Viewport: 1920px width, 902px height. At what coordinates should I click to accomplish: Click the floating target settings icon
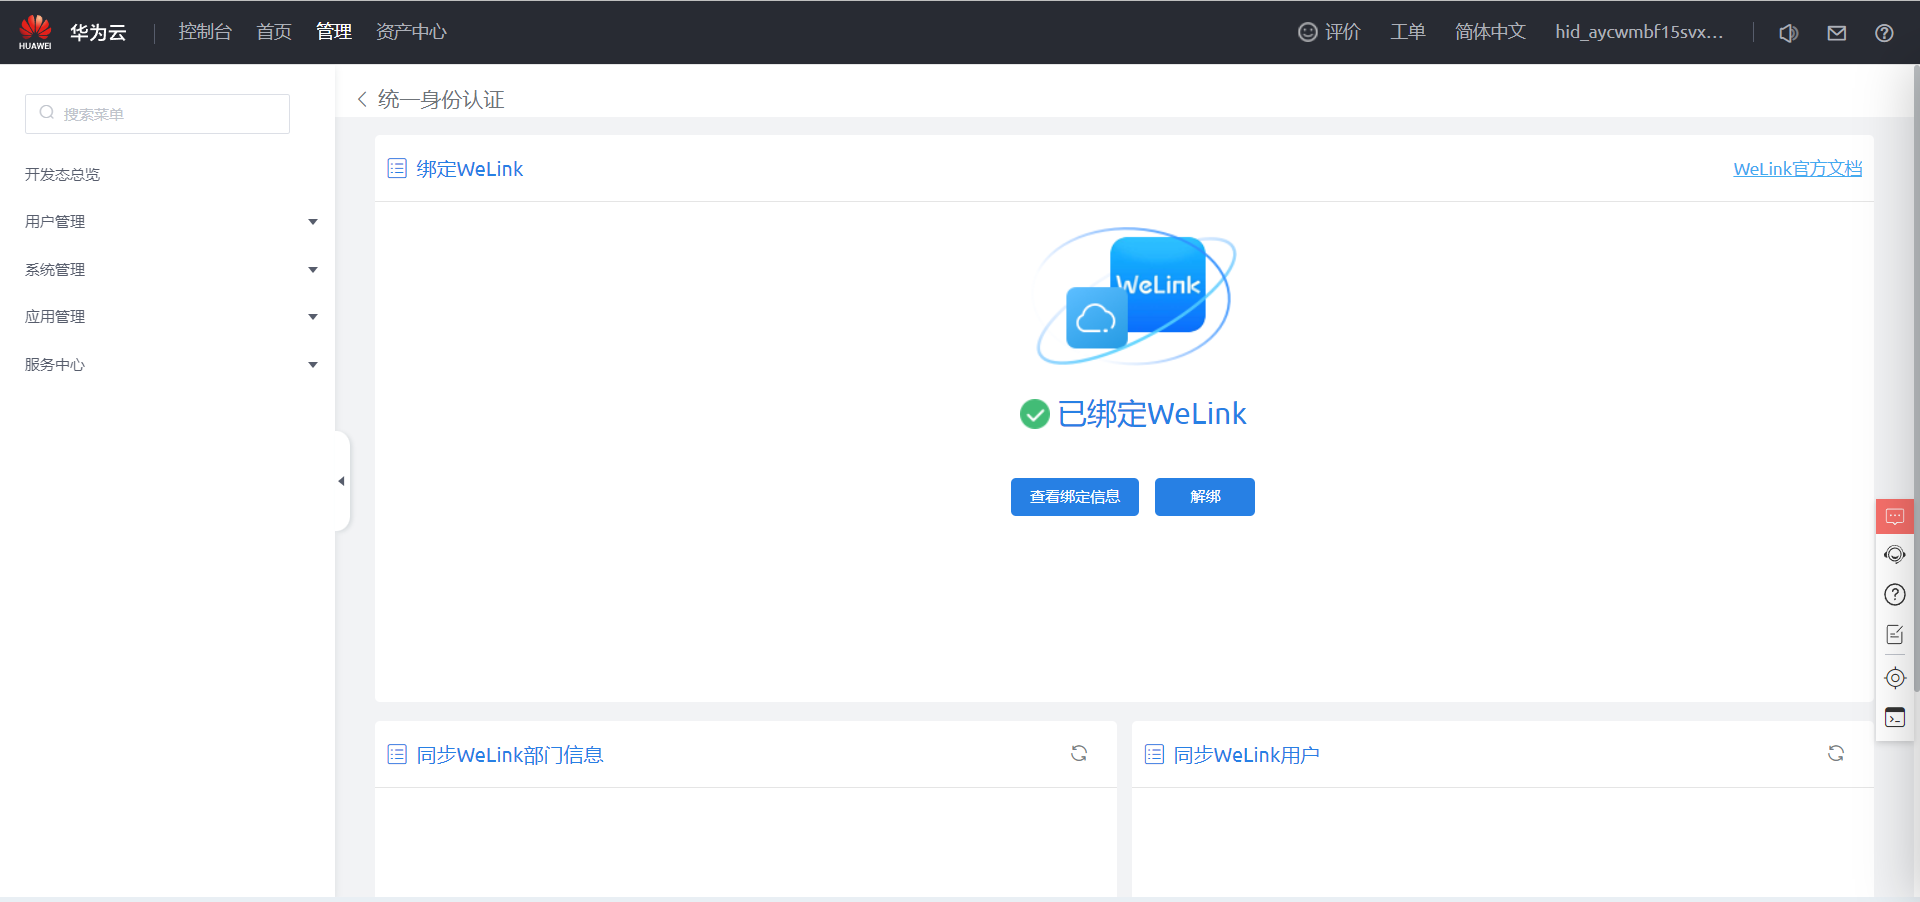[x=1895, y=678]
